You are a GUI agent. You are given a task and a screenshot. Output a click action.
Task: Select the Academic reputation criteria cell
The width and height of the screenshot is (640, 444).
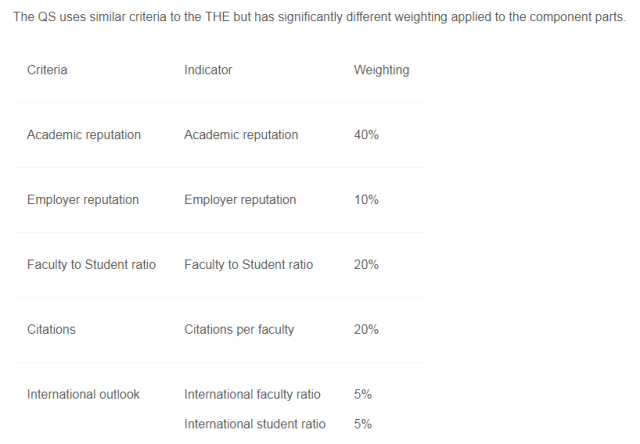click(x=84, y=135)
